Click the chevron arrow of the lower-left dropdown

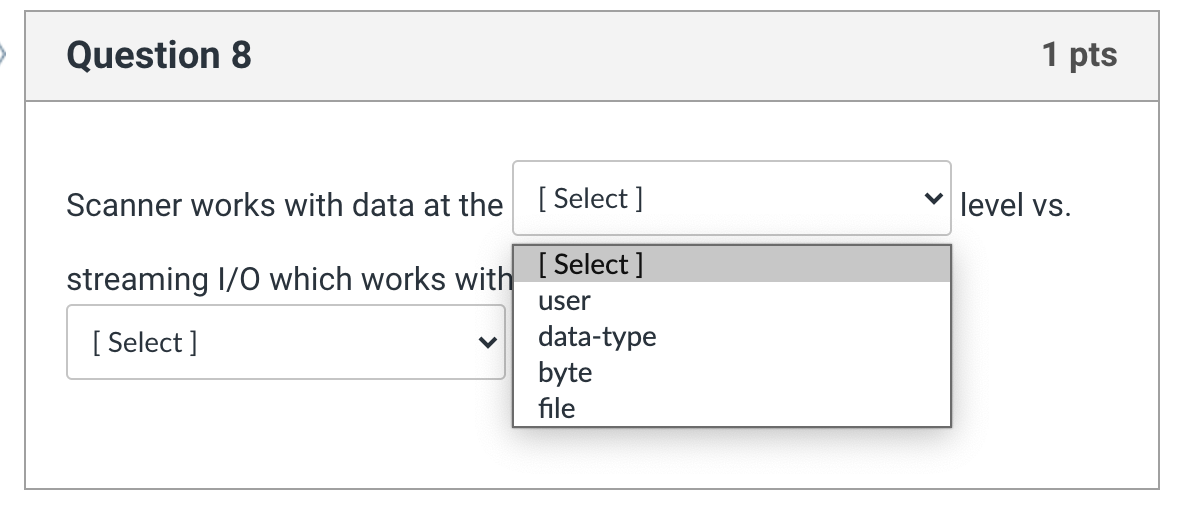487,342
